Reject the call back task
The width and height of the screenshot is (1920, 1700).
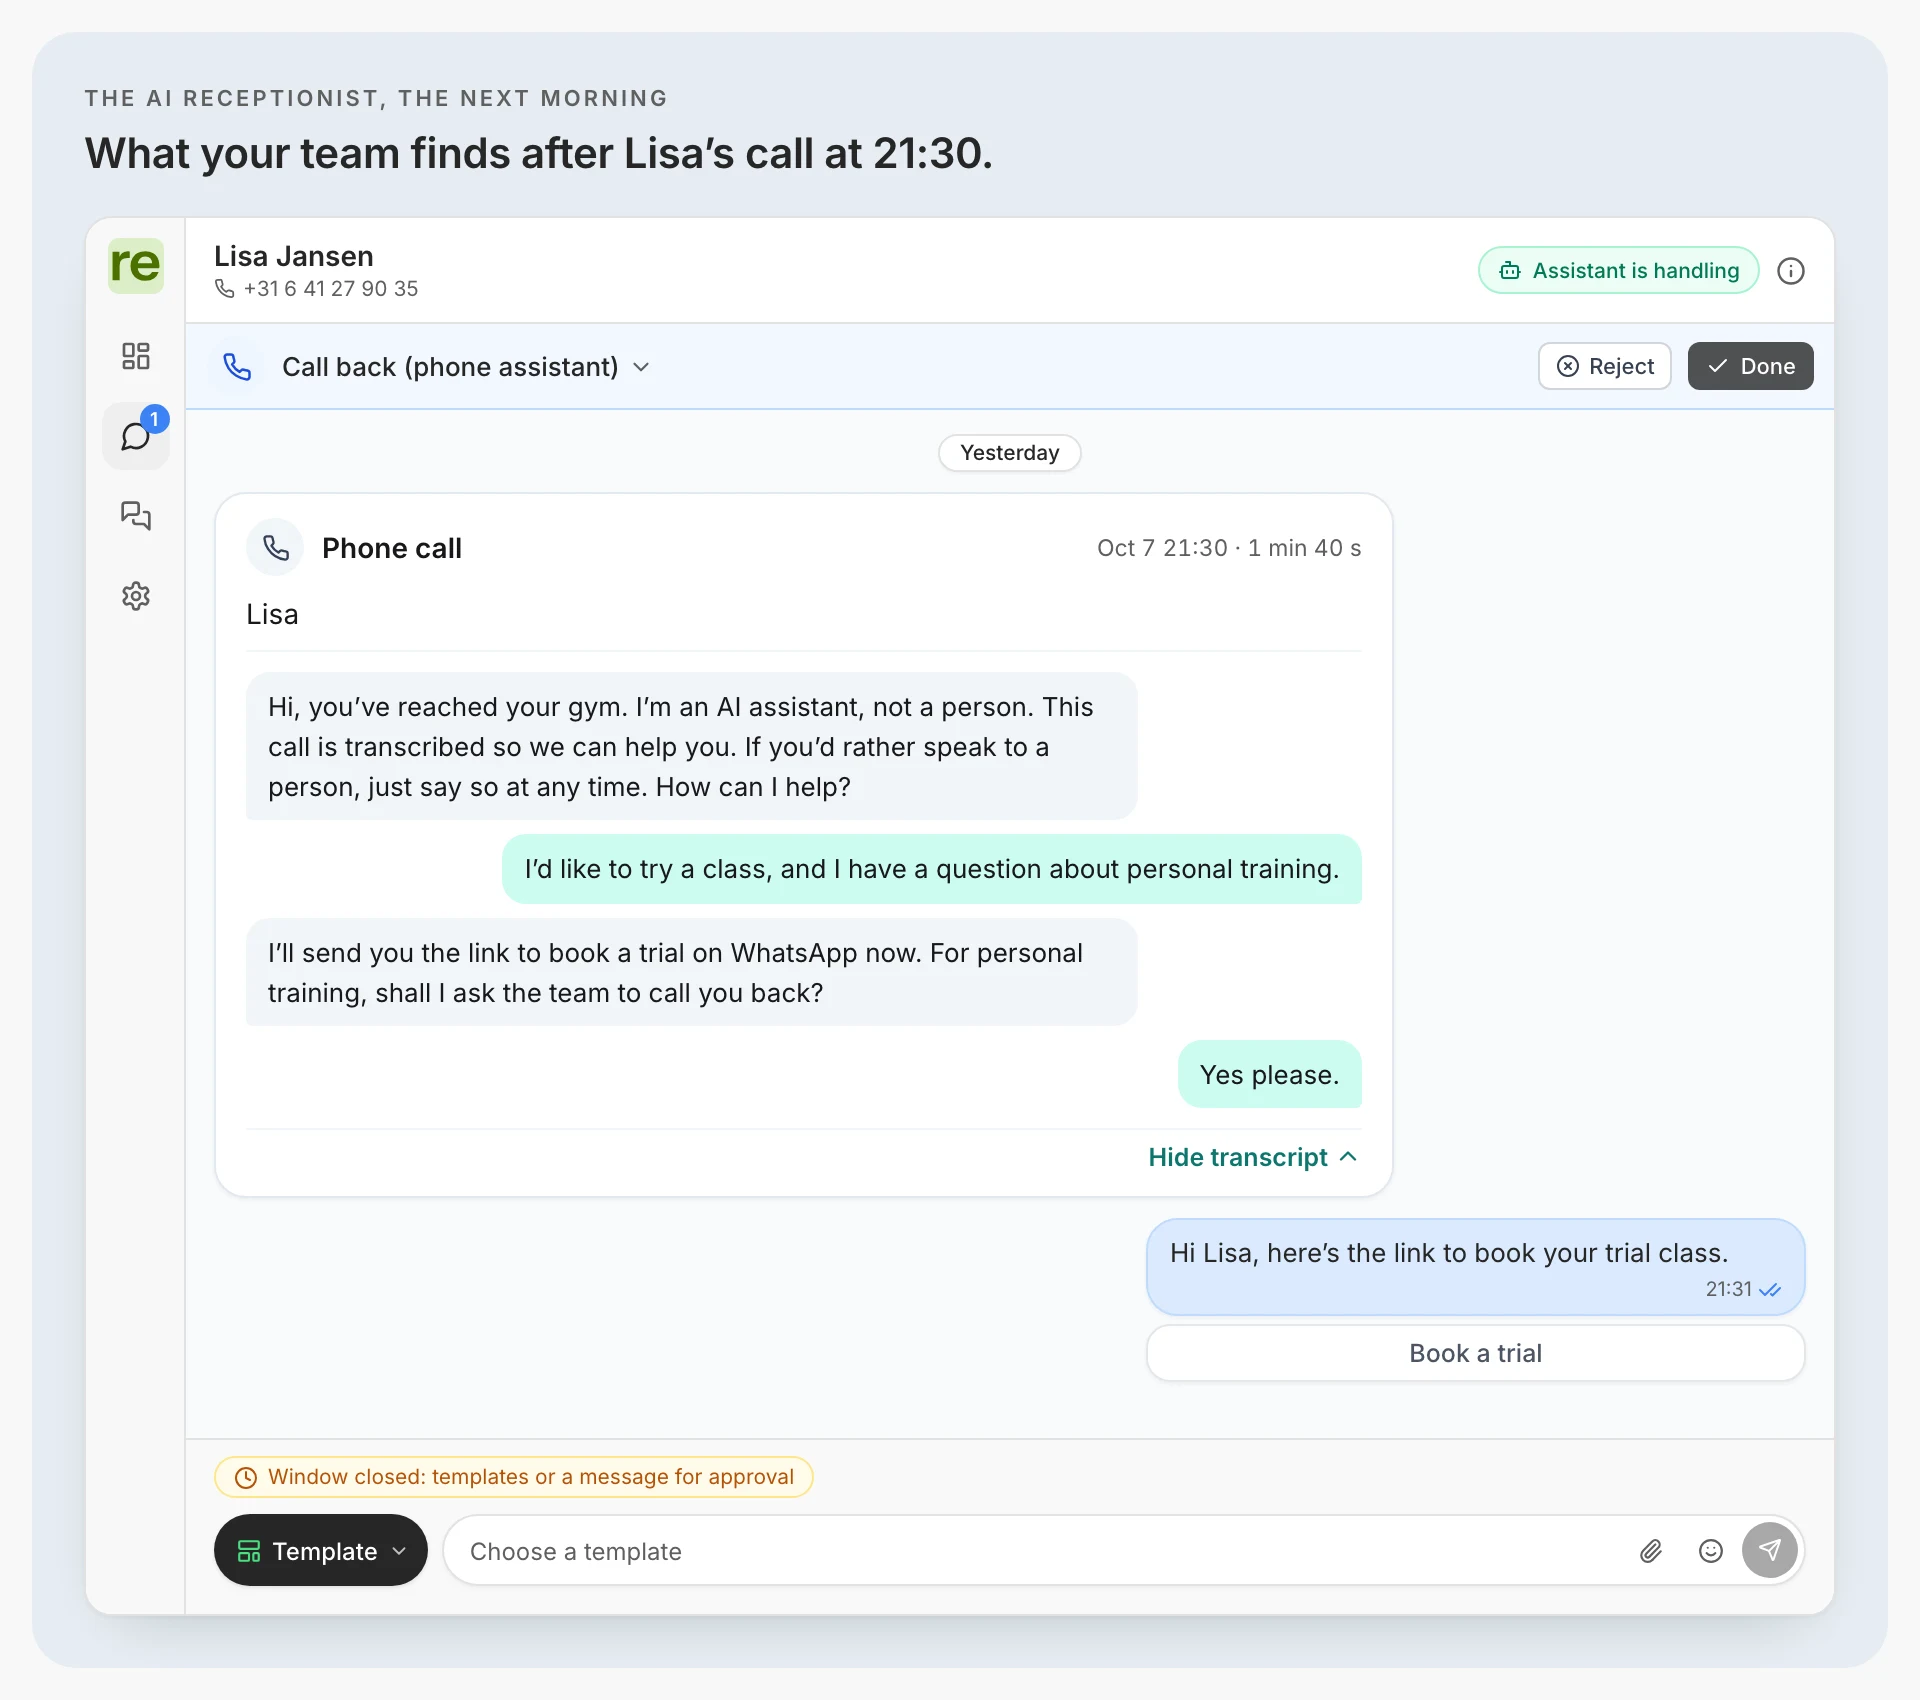coord(1605,366)
